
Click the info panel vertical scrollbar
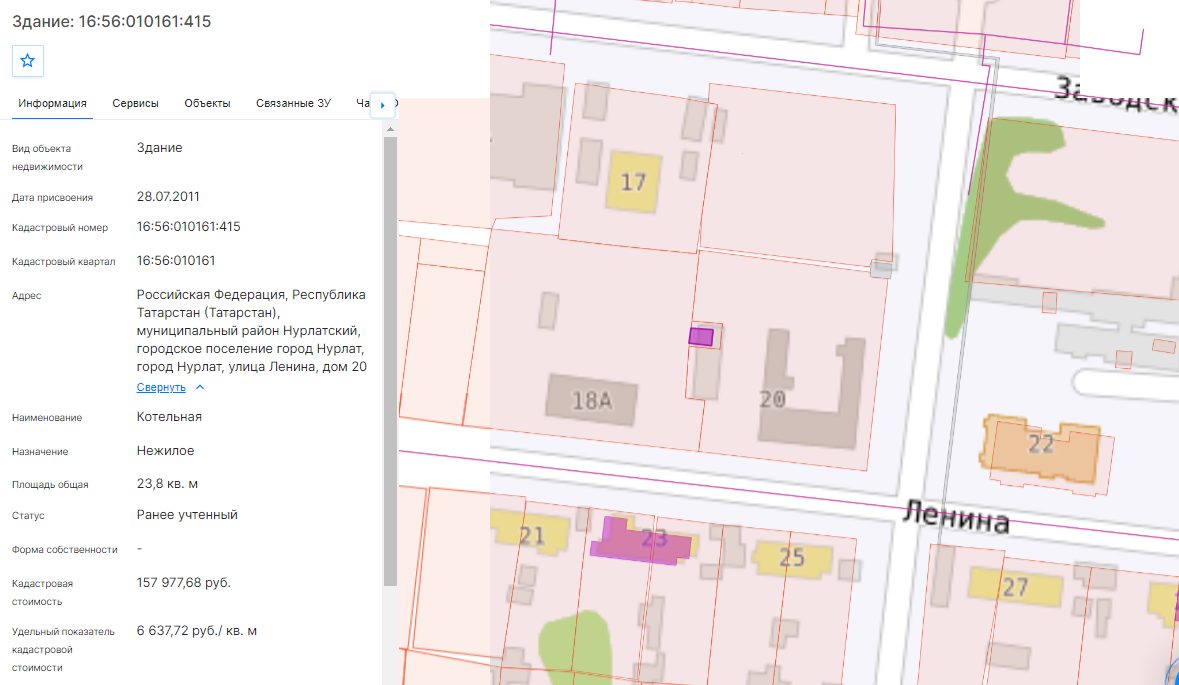coord(390,361)
